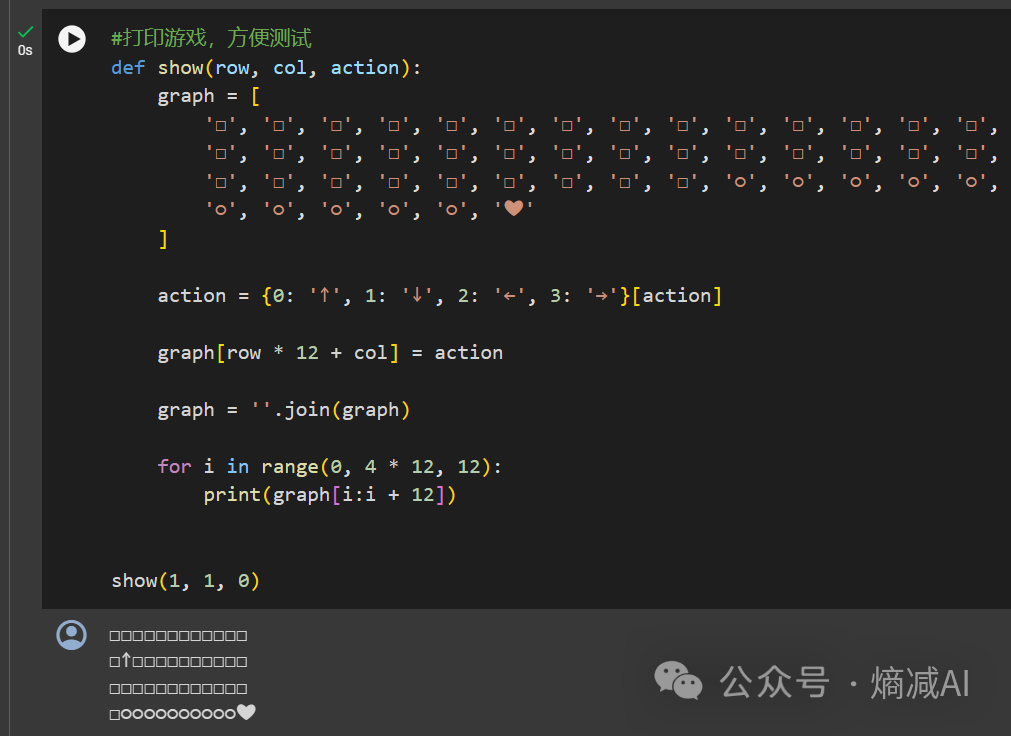
Task: Click the line 'def show(row, col, action):'
Action: click(x=266, y=68)
